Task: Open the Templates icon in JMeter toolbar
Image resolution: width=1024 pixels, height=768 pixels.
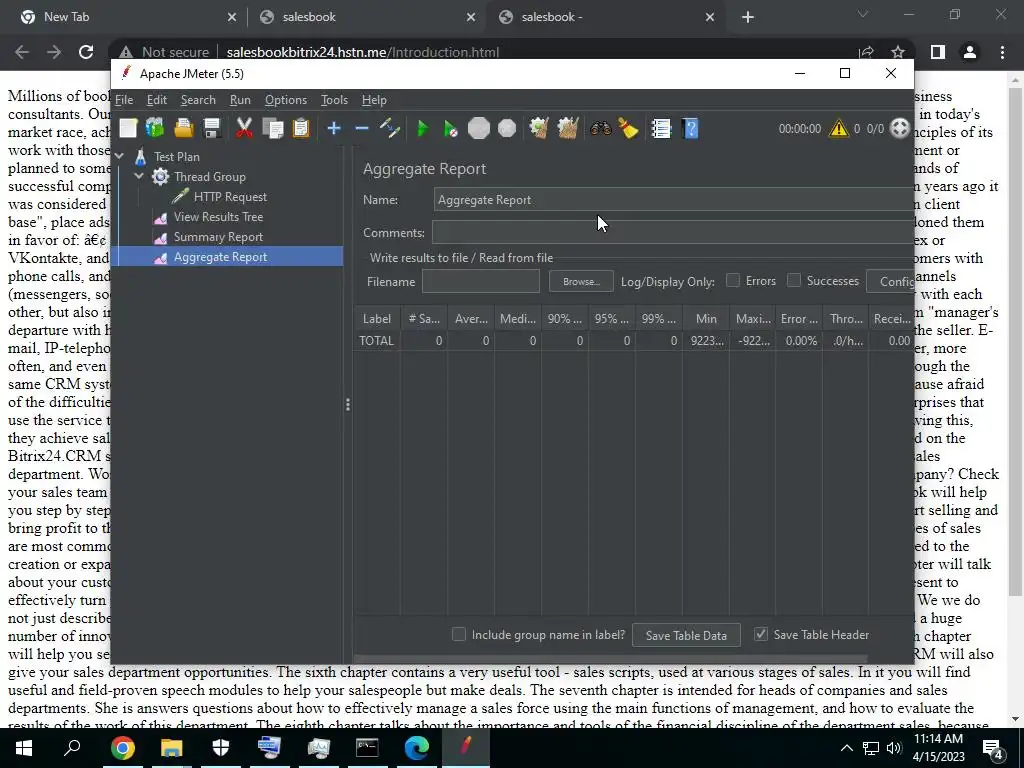Action: click(155, 129)
